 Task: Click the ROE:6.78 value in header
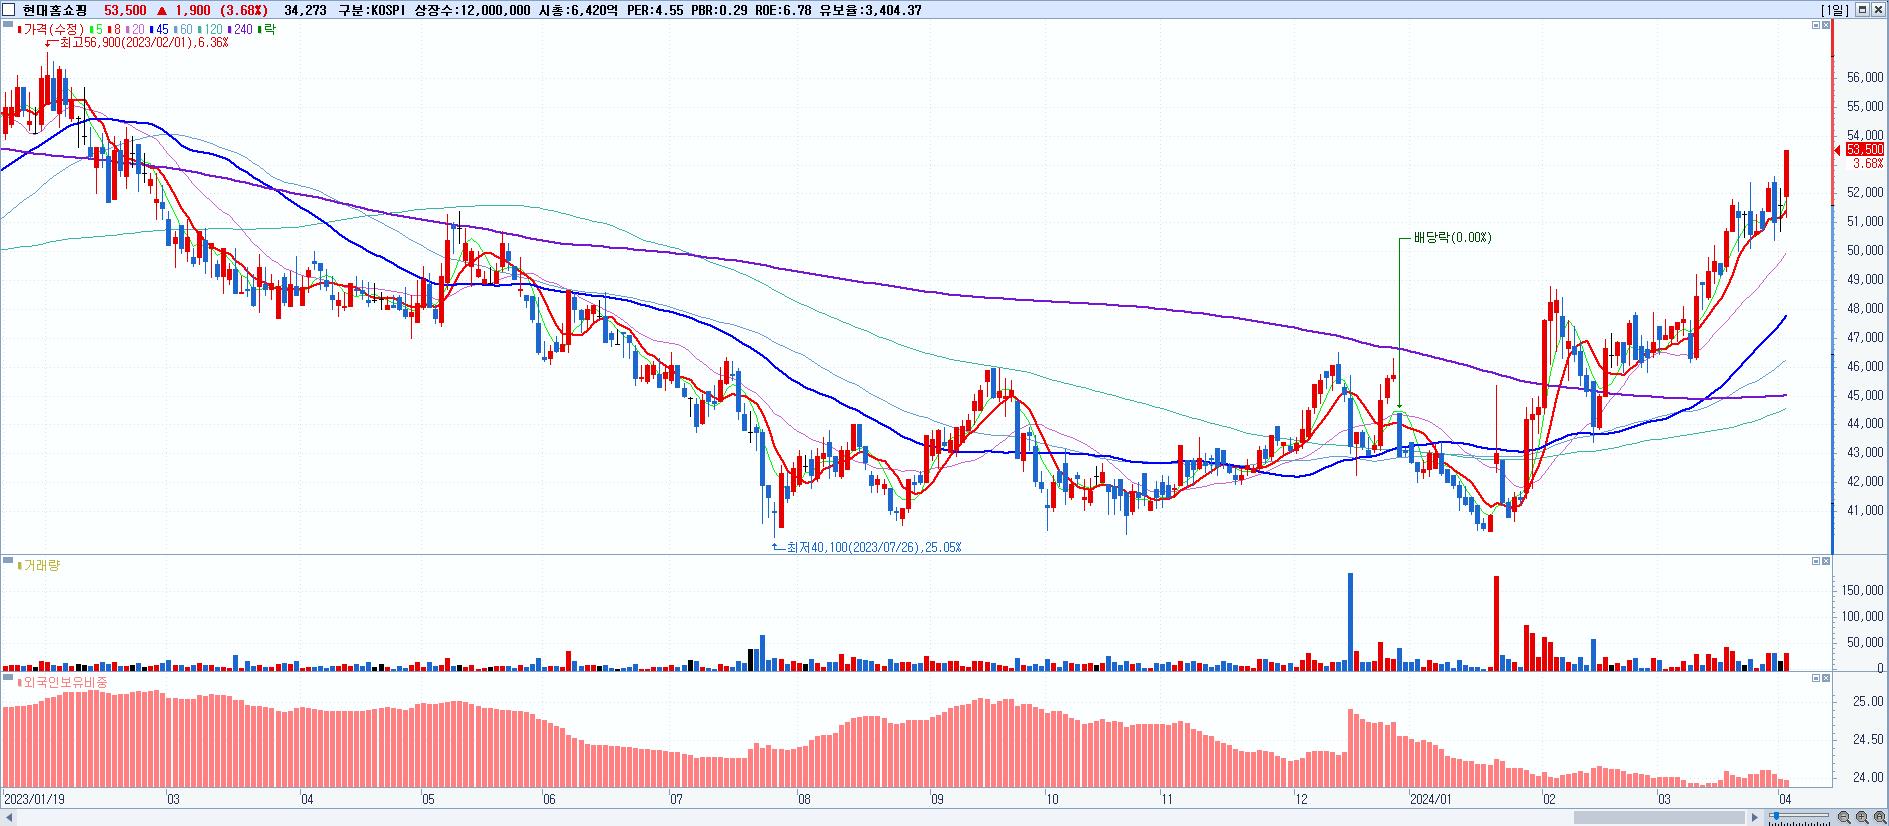pyautogui.click(x=783, y=10)
